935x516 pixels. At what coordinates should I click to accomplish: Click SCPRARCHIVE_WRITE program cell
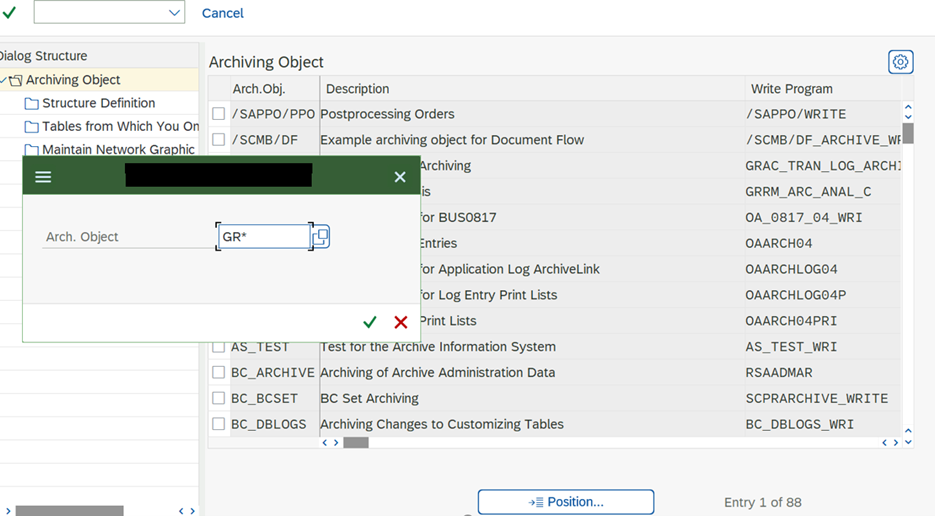816,398
